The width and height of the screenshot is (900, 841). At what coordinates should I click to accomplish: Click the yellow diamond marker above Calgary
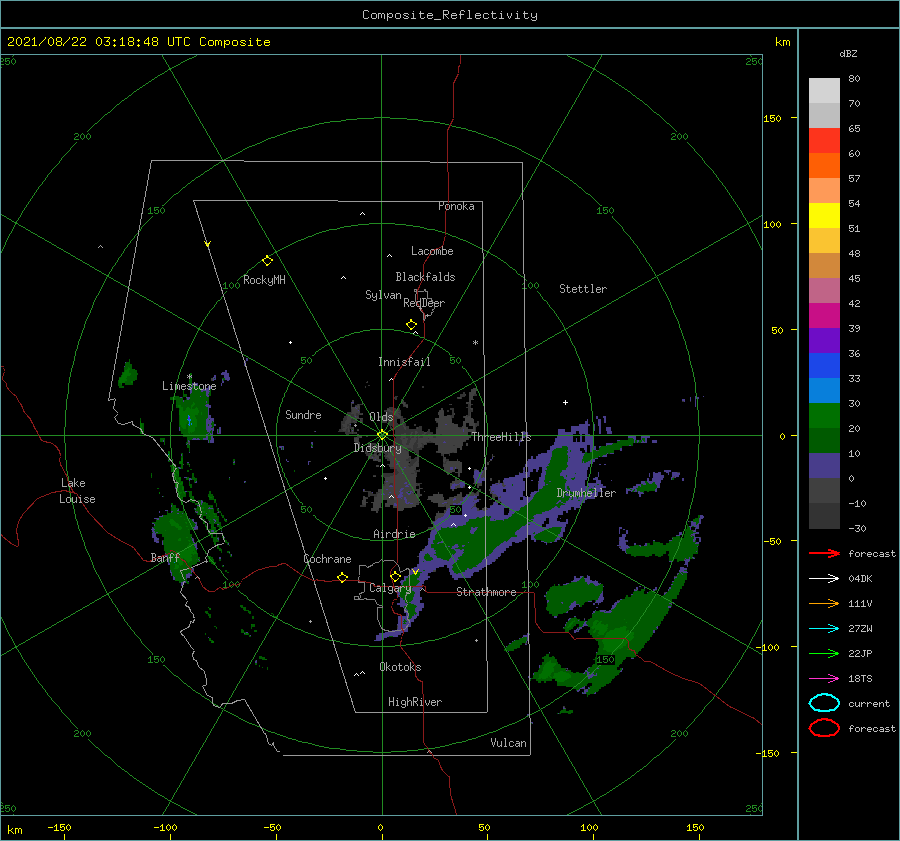395,576
